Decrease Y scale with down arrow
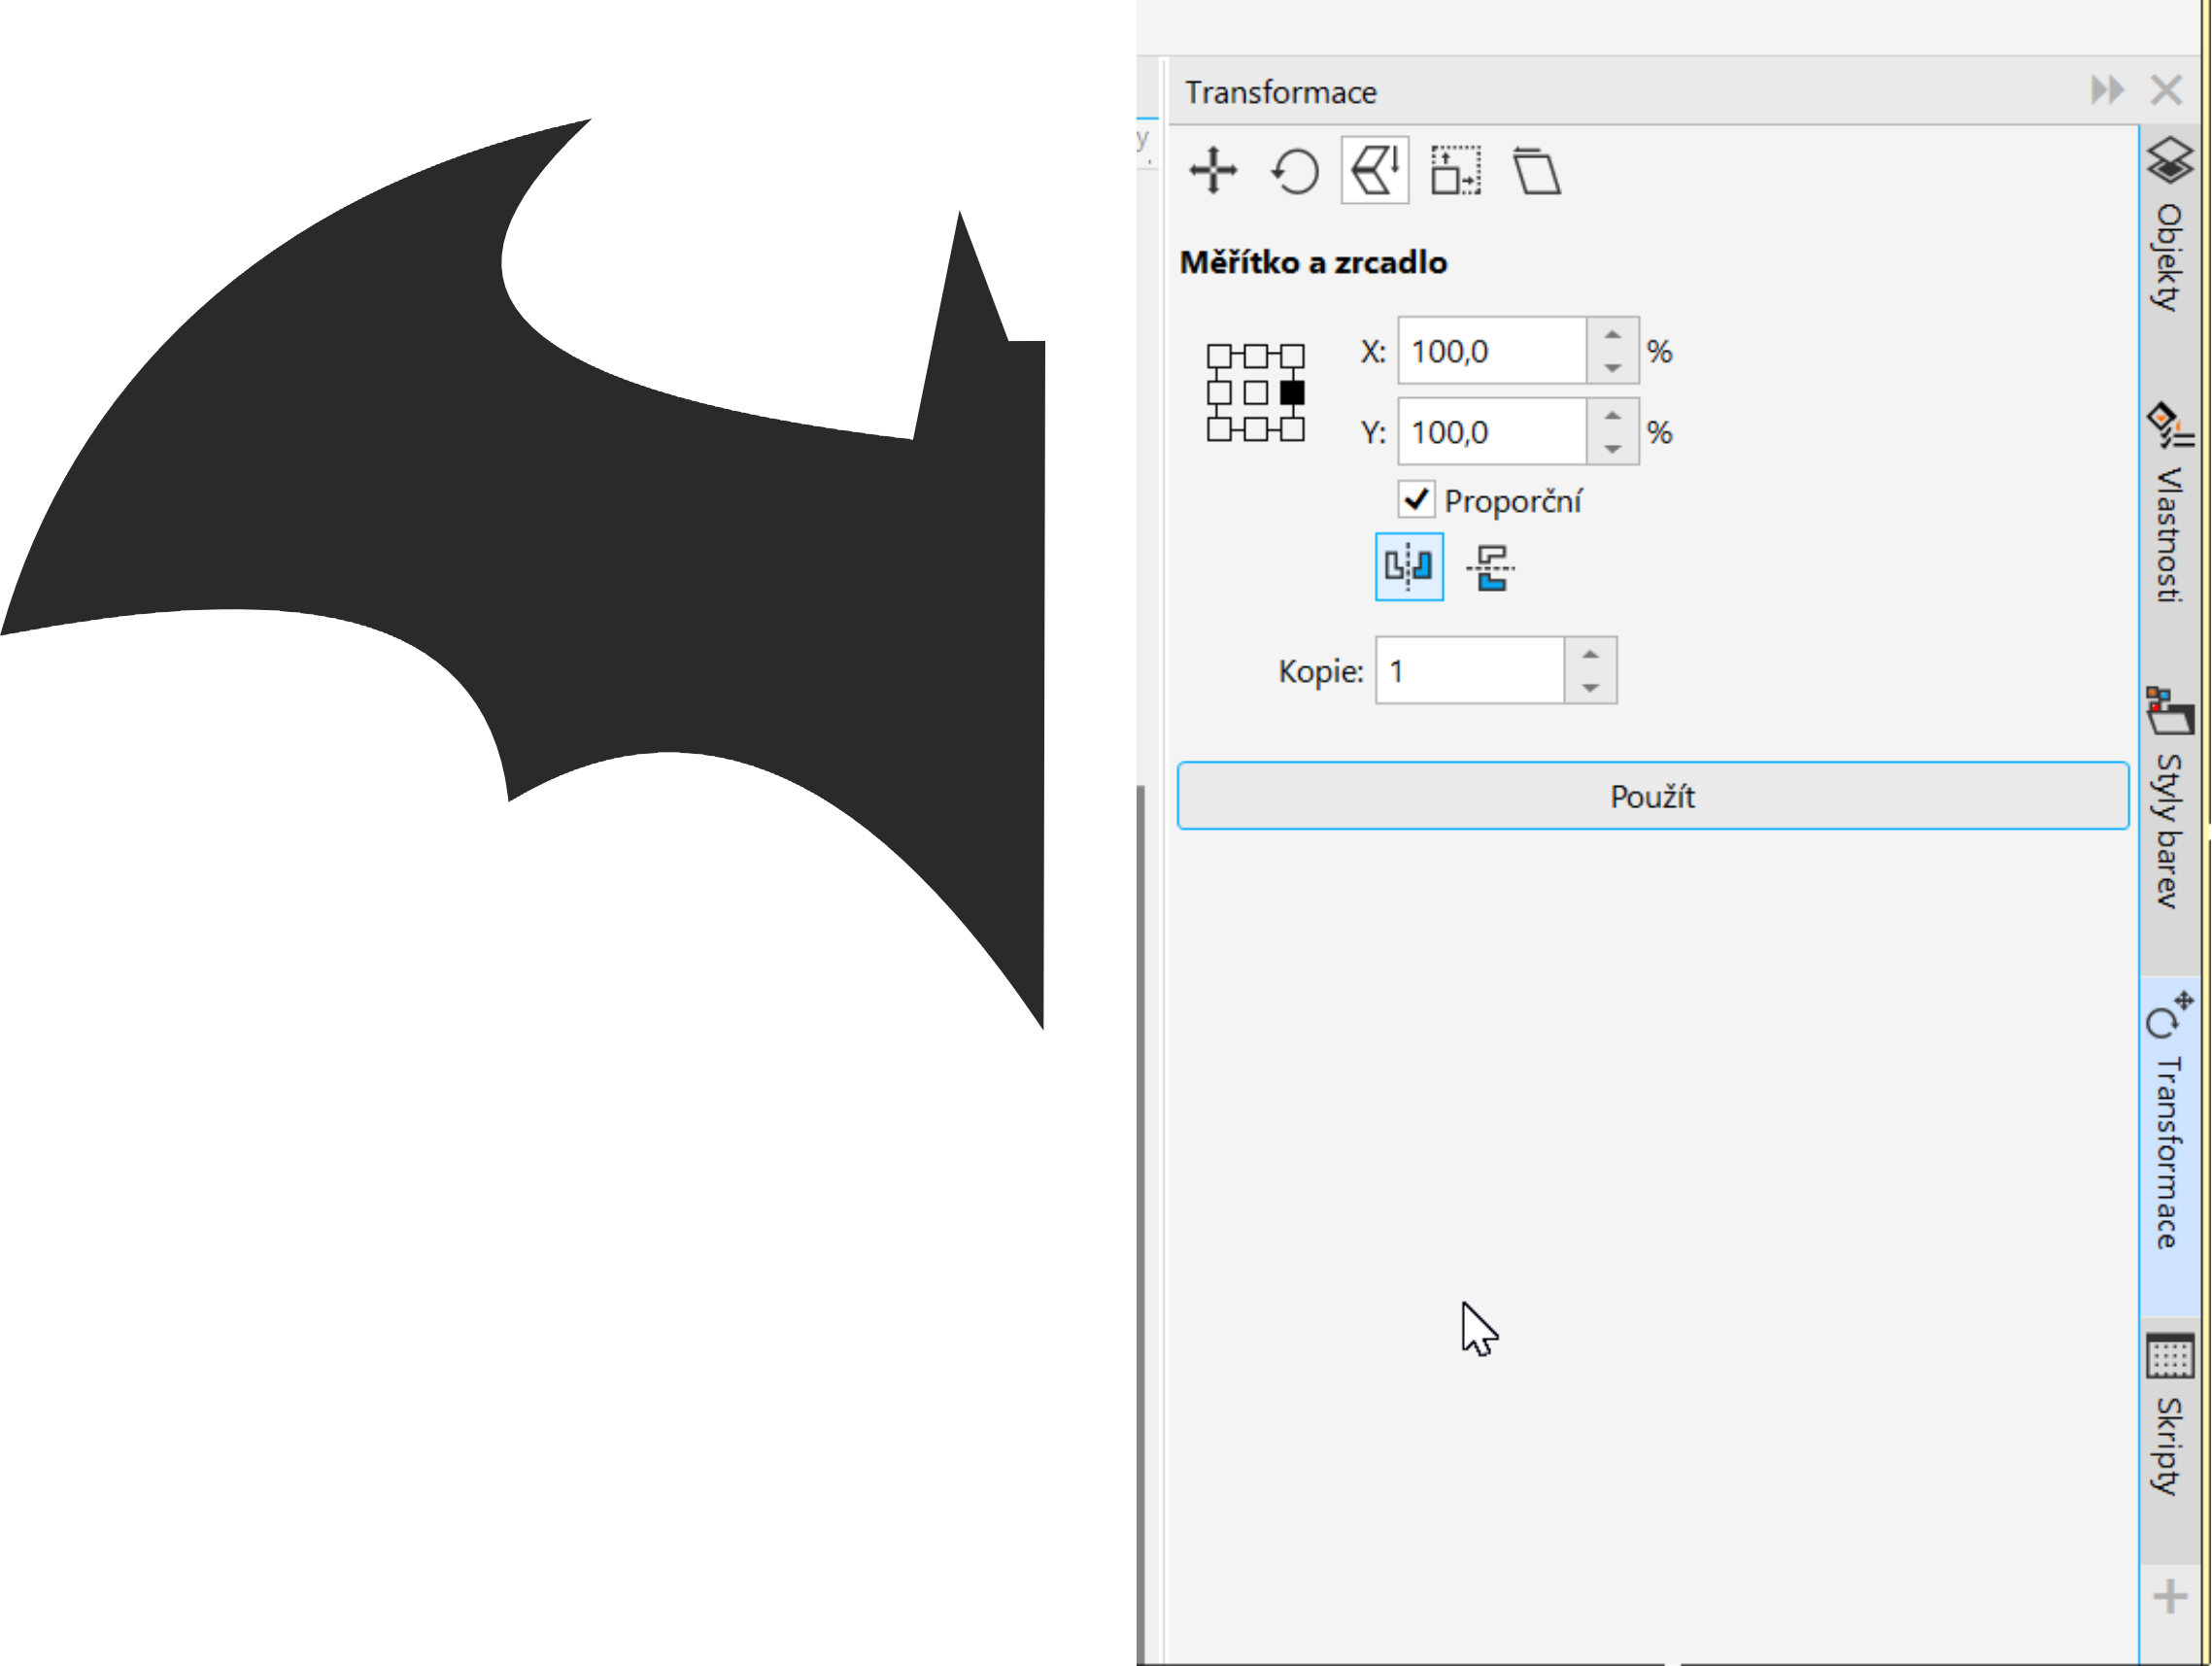The width and height of the screenshot is (2212, 1666). [x=1612, y=449]
